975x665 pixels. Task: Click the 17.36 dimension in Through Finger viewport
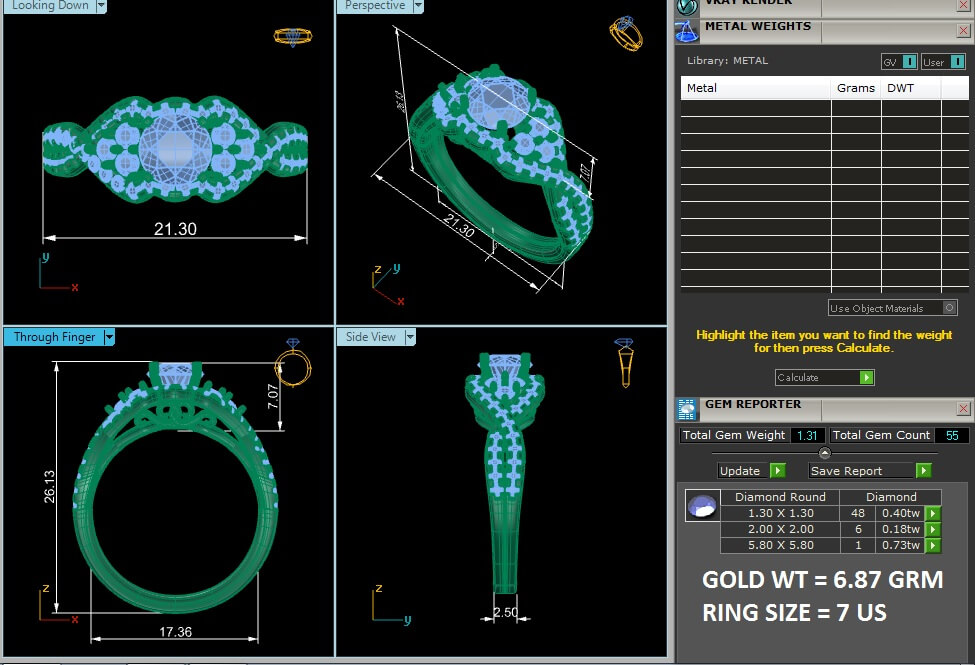pos(175,632)
